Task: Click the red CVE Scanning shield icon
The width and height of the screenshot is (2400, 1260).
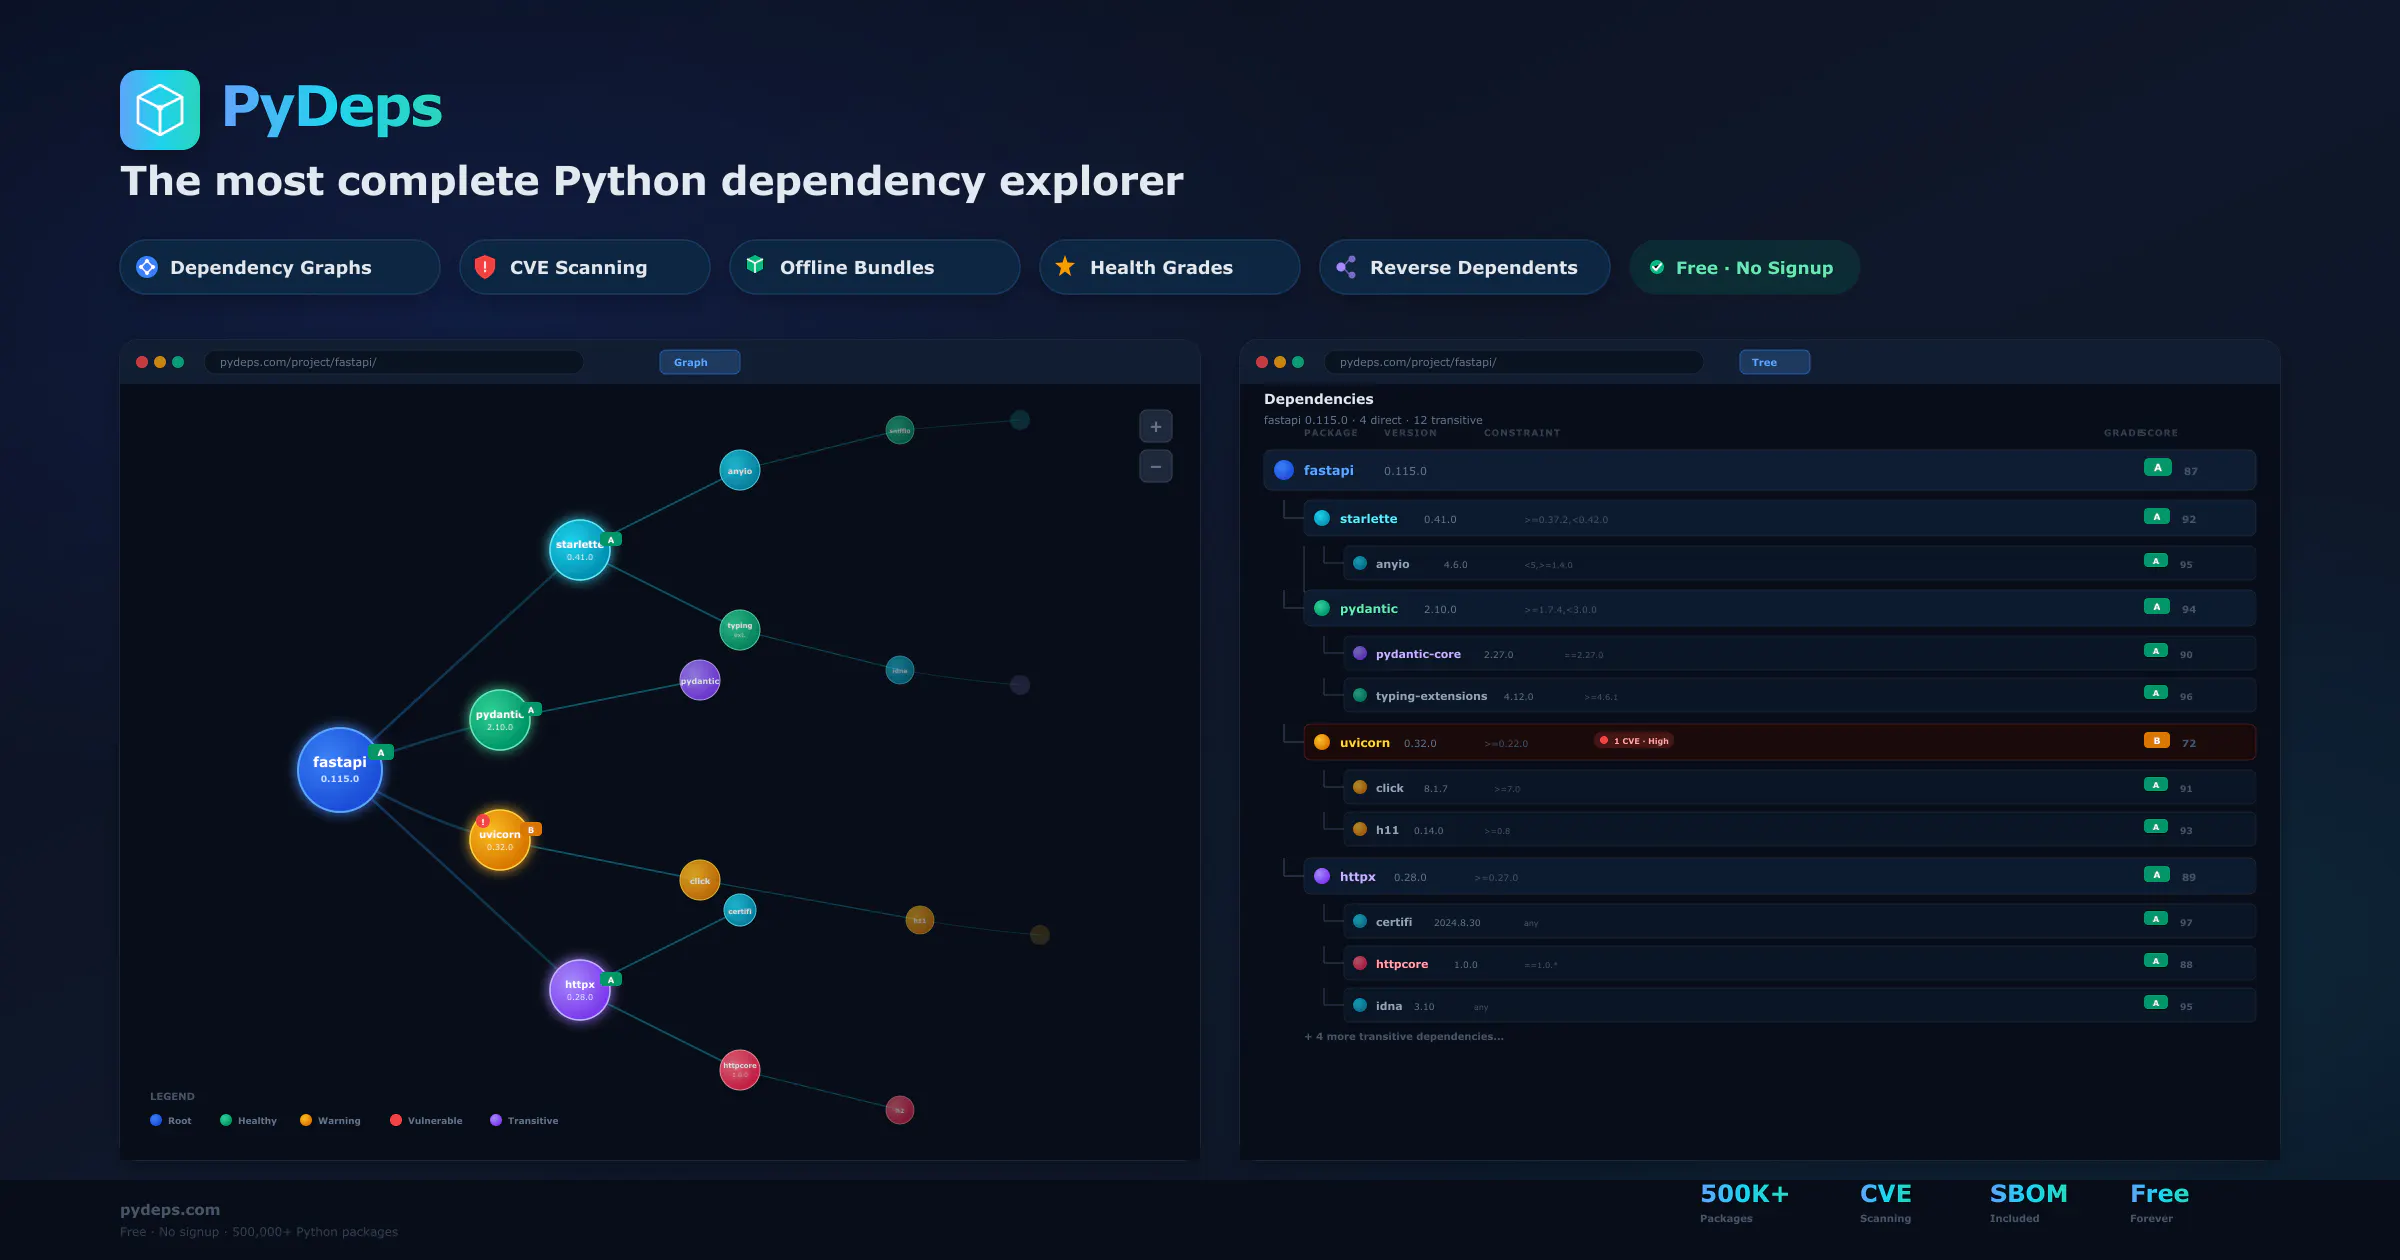Action: [x=485, y=267]
